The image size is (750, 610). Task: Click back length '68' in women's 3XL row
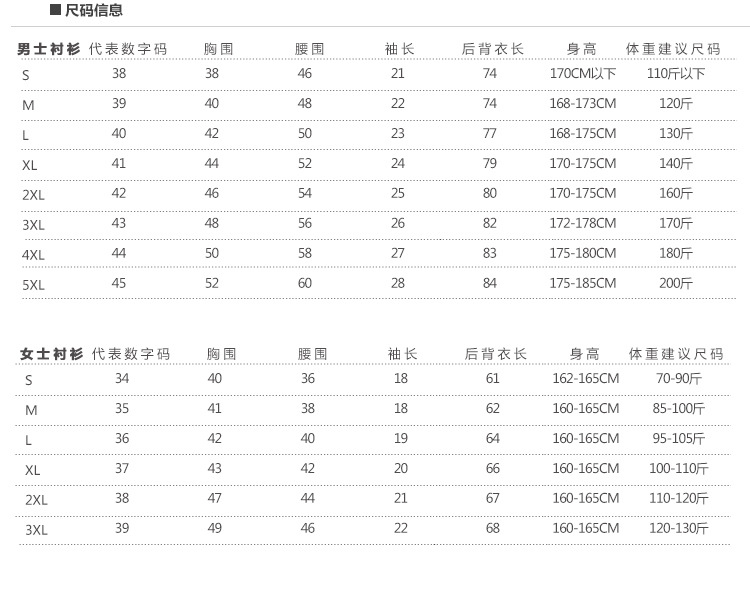493,528
